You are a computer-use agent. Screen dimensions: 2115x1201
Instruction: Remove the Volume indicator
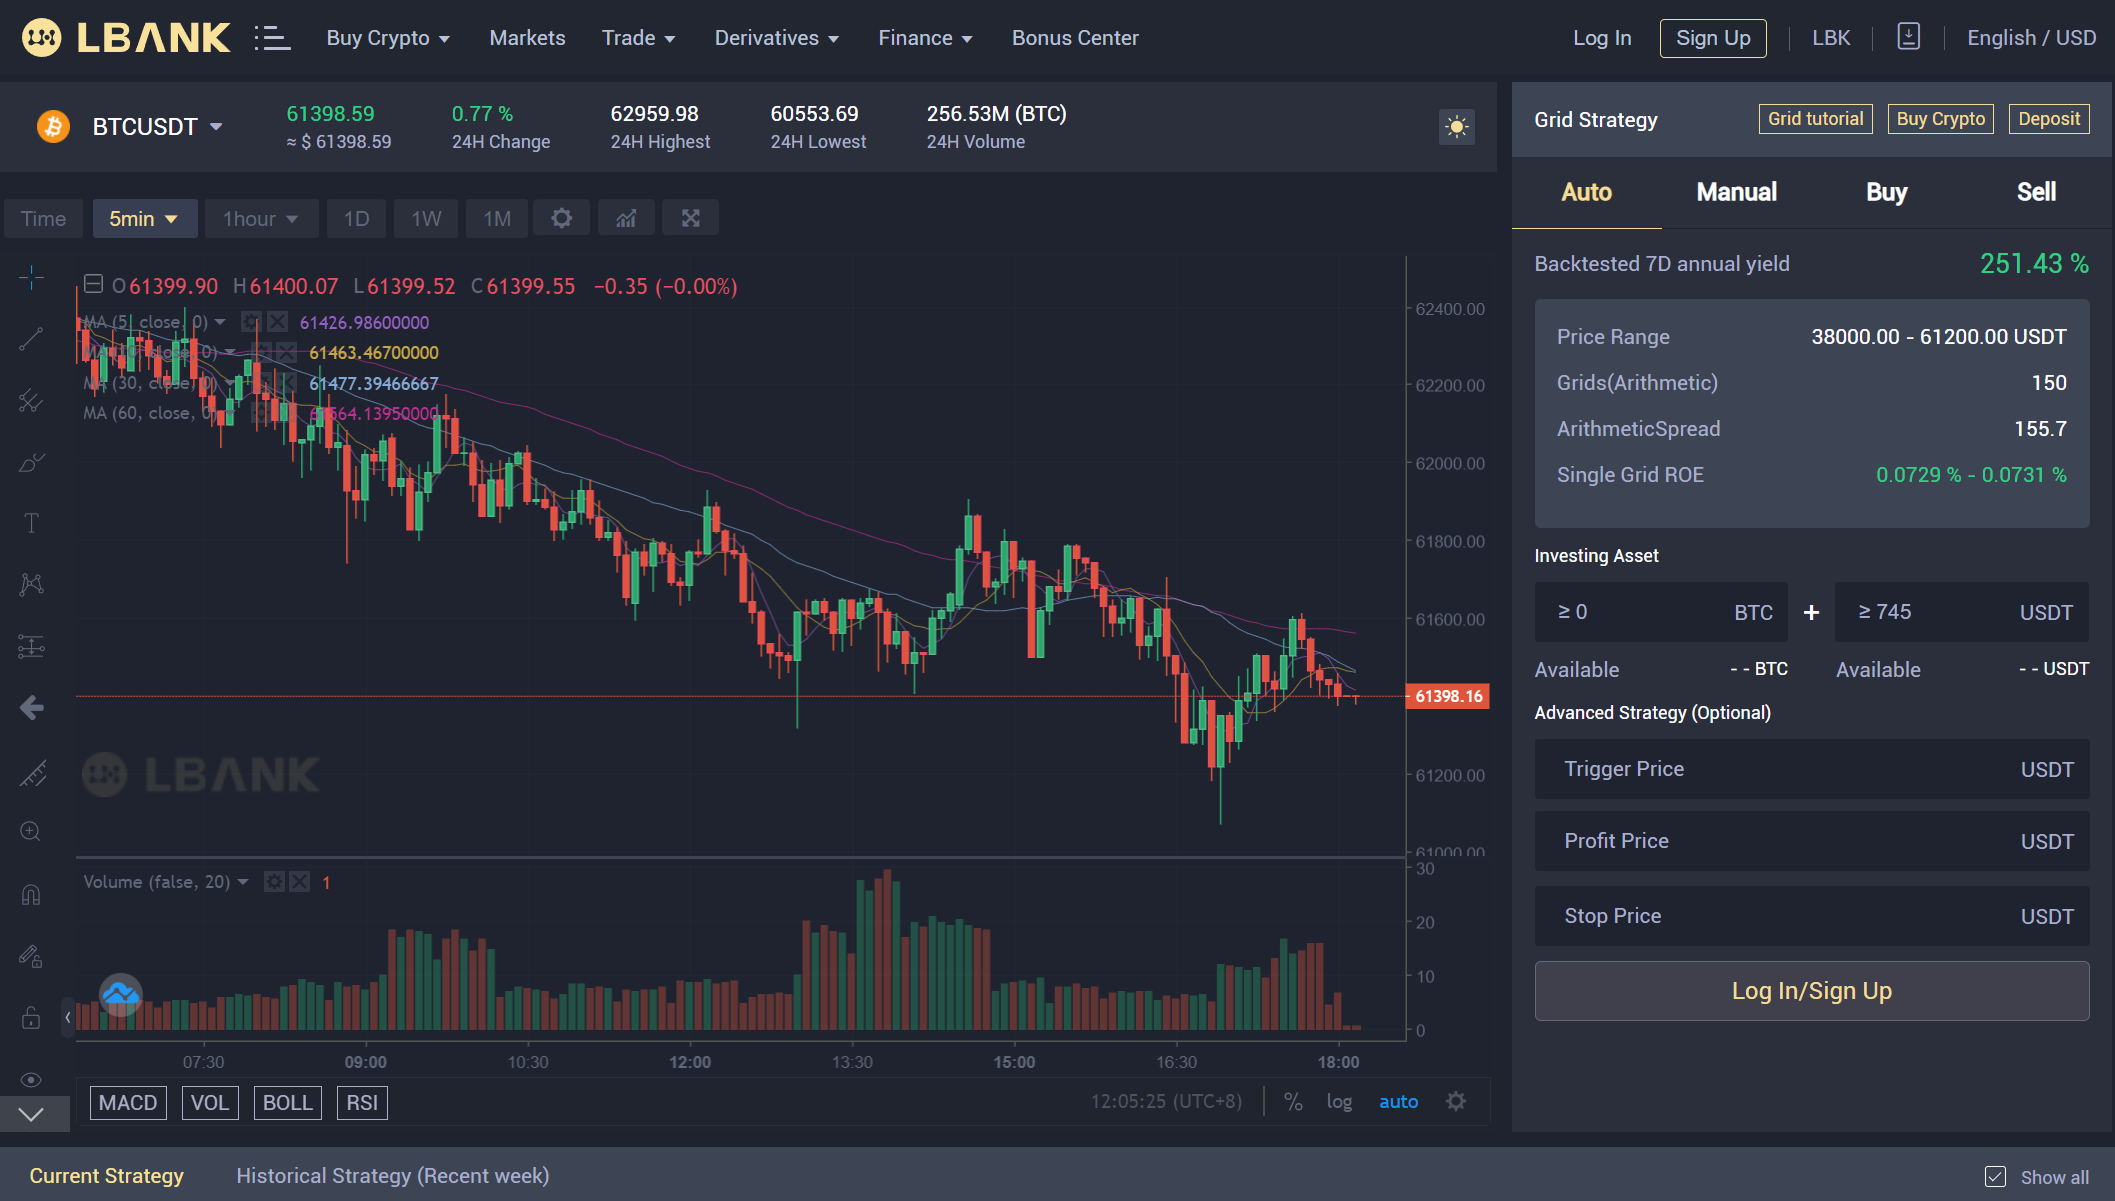[x=299, y=882]
